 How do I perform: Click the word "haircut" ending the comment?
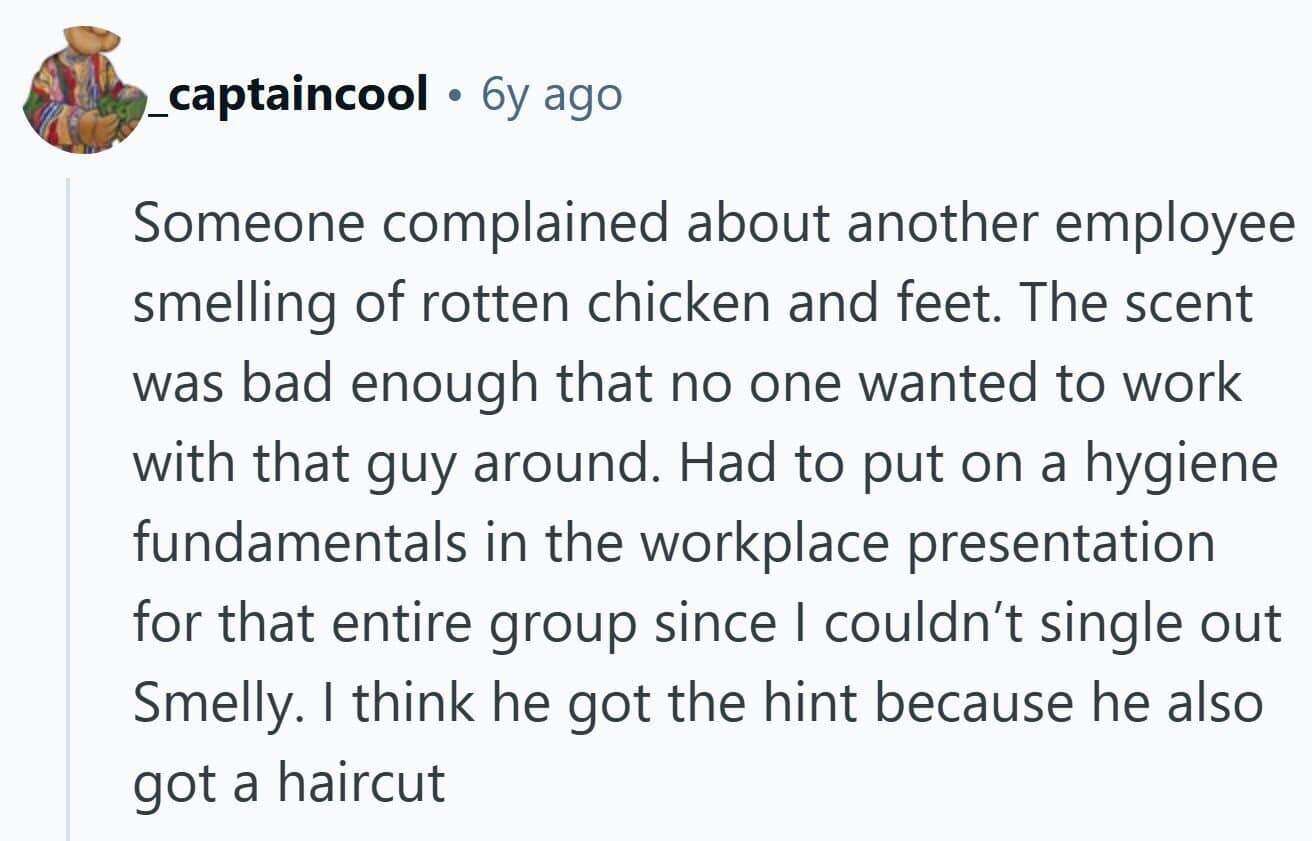tap(361, 783)
